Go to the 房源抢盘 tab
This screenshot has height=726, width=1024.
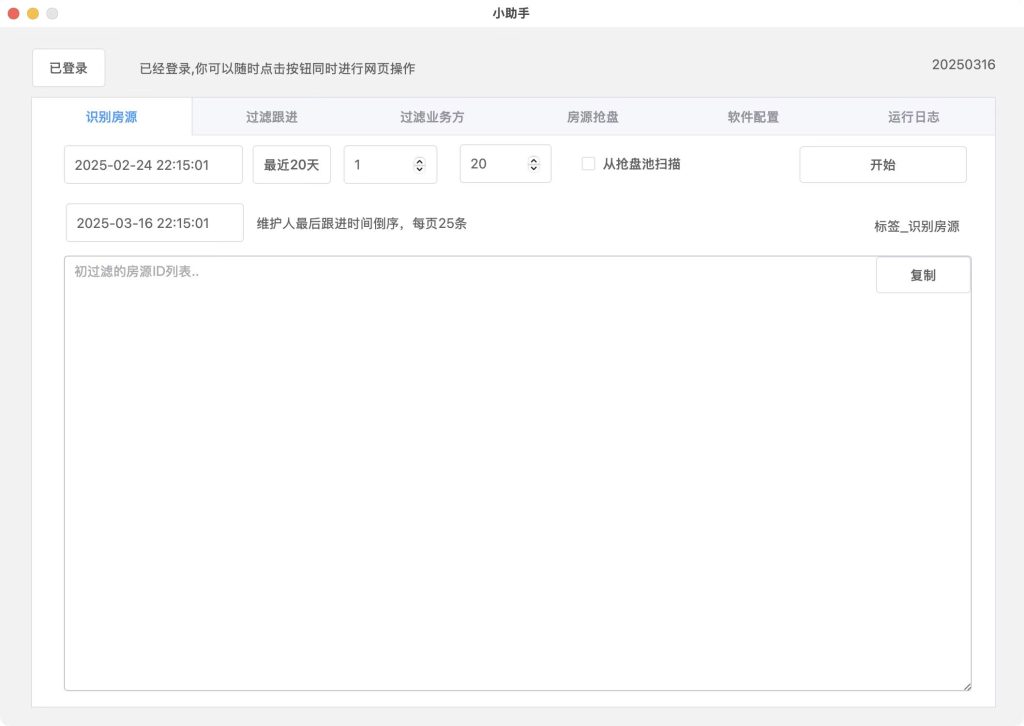tap(593, 117)
